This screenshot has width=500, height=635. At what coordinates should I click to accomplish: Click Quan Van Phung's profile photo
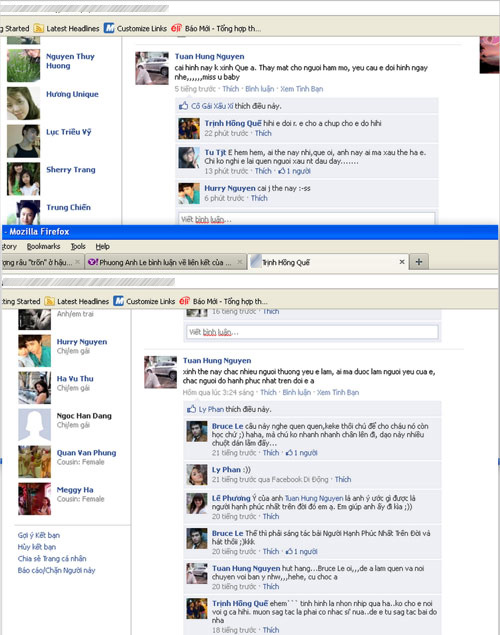[34, 462]
